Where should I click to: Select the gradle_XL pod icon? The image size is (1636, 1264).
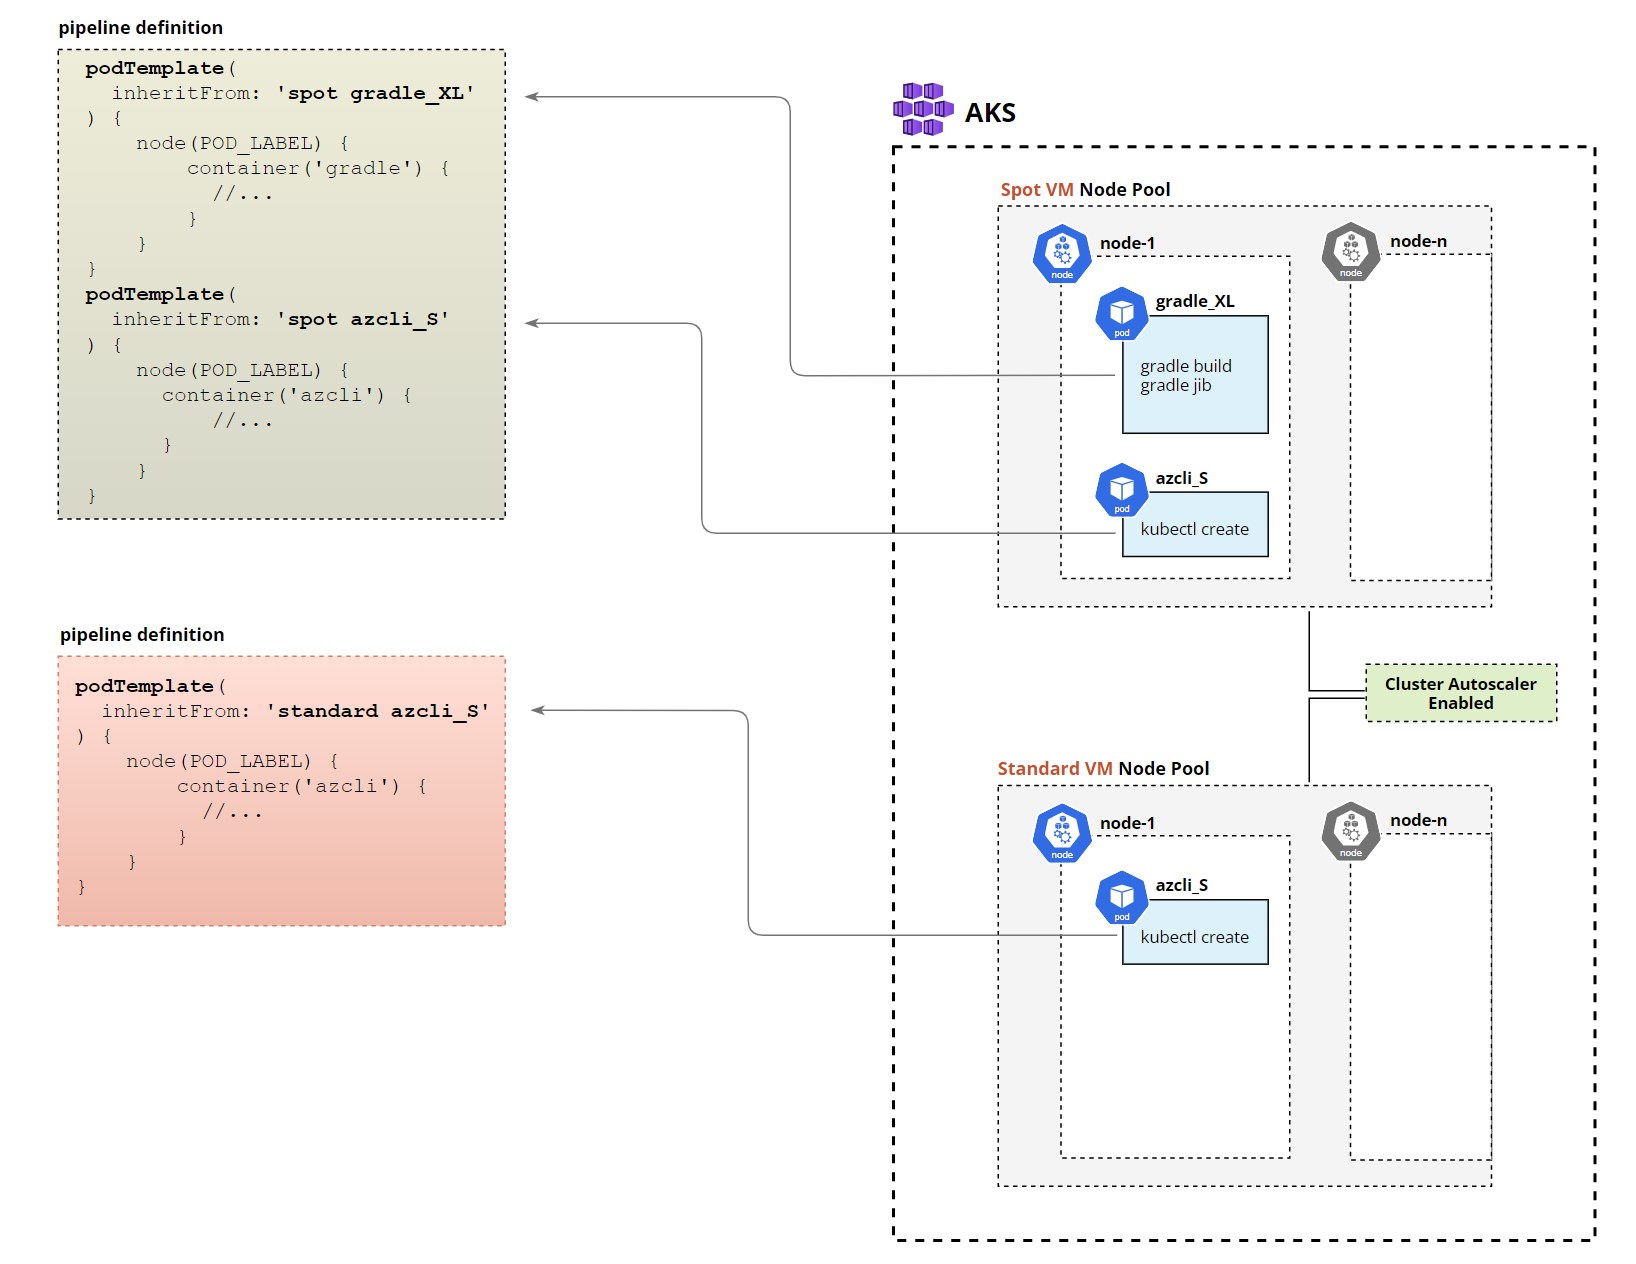pyautogui.click(x=1122, y=313)
